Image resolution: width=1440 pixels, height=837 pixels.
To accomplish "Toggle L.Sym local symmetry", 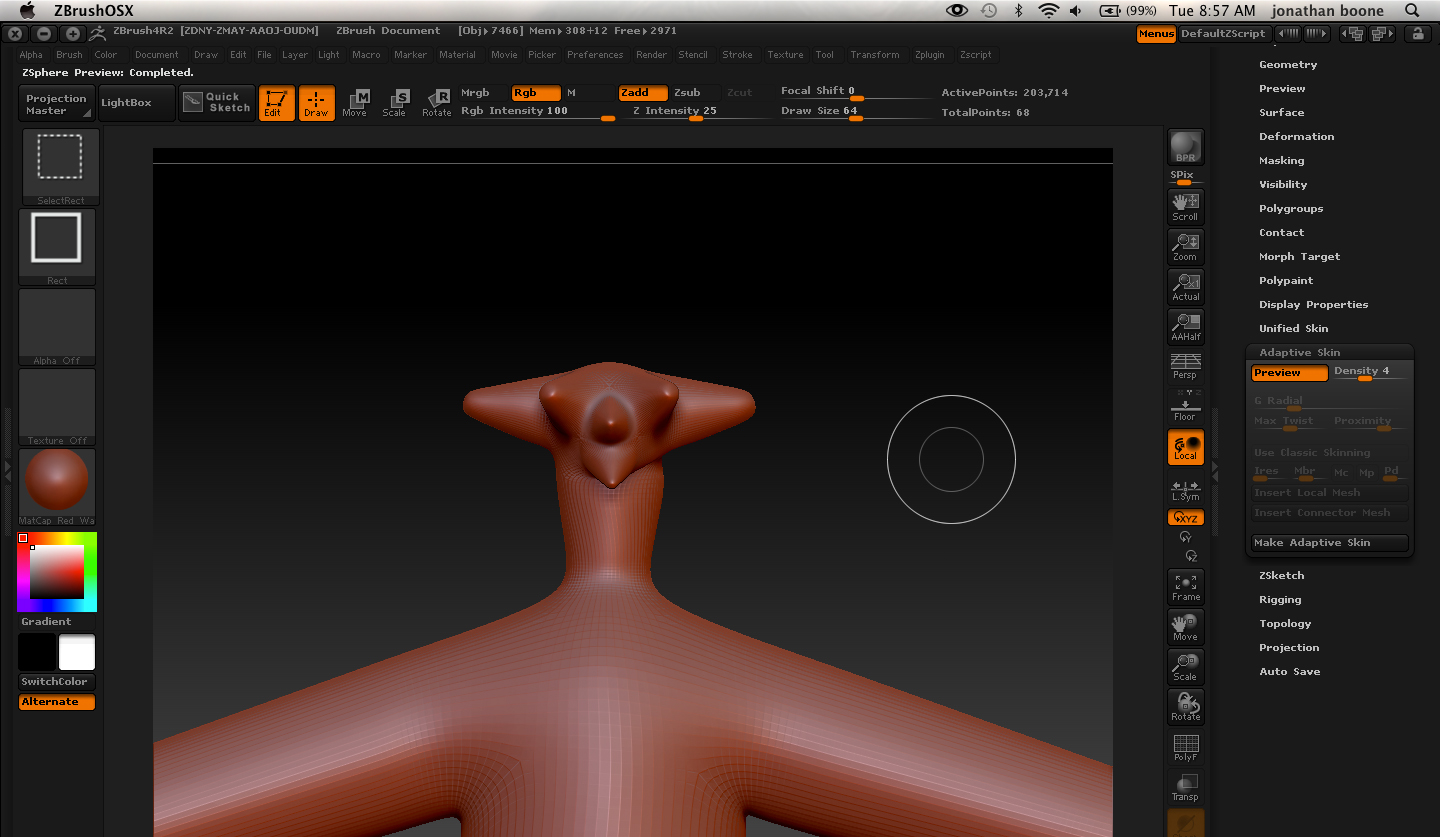I will pos(1185,487).
